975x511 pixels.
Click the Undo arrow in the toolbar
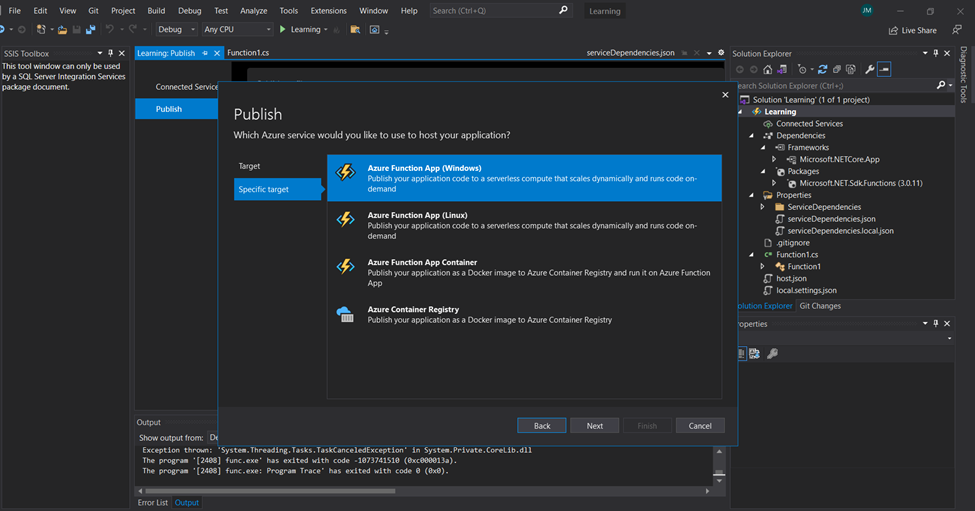pos(109,29)
